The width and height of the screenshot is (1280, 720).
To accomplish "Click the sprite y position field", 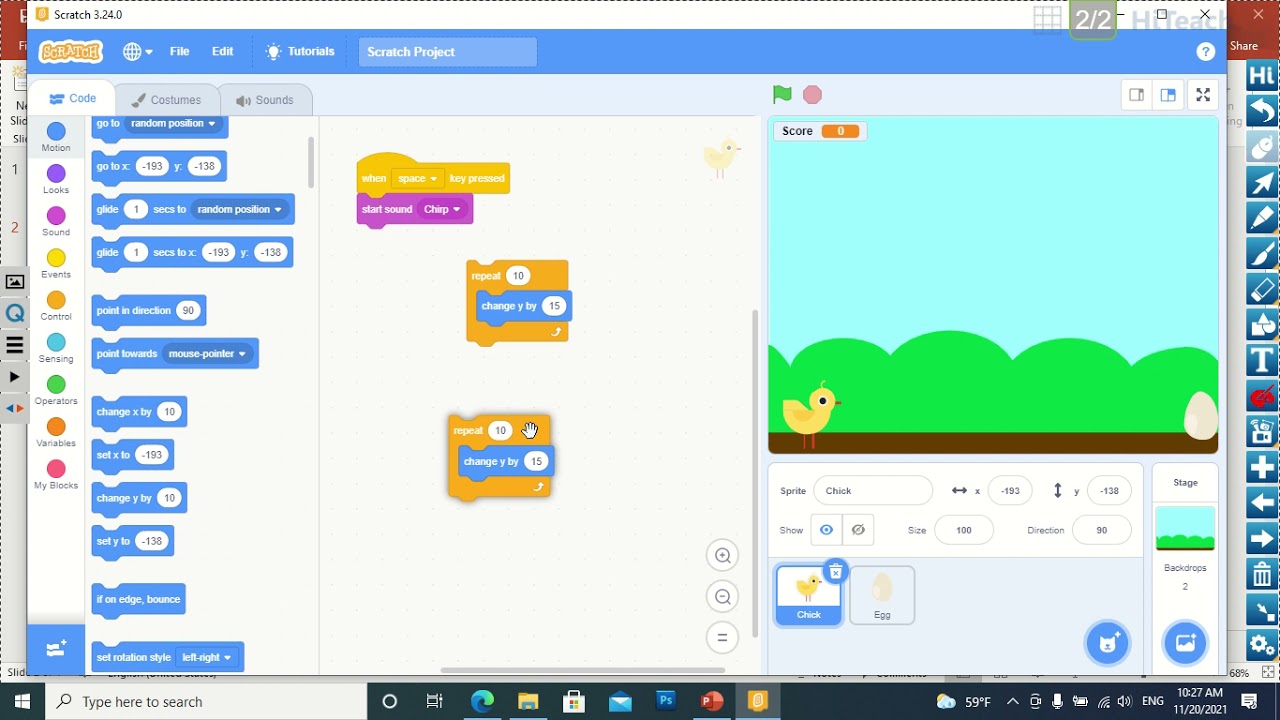I will click(x=1109, y=491).
